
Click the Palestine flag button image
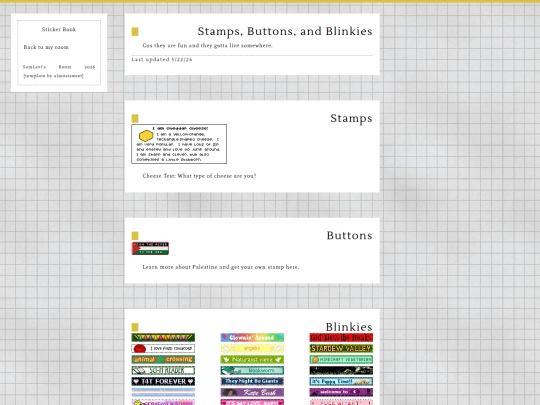pos(150,248)
